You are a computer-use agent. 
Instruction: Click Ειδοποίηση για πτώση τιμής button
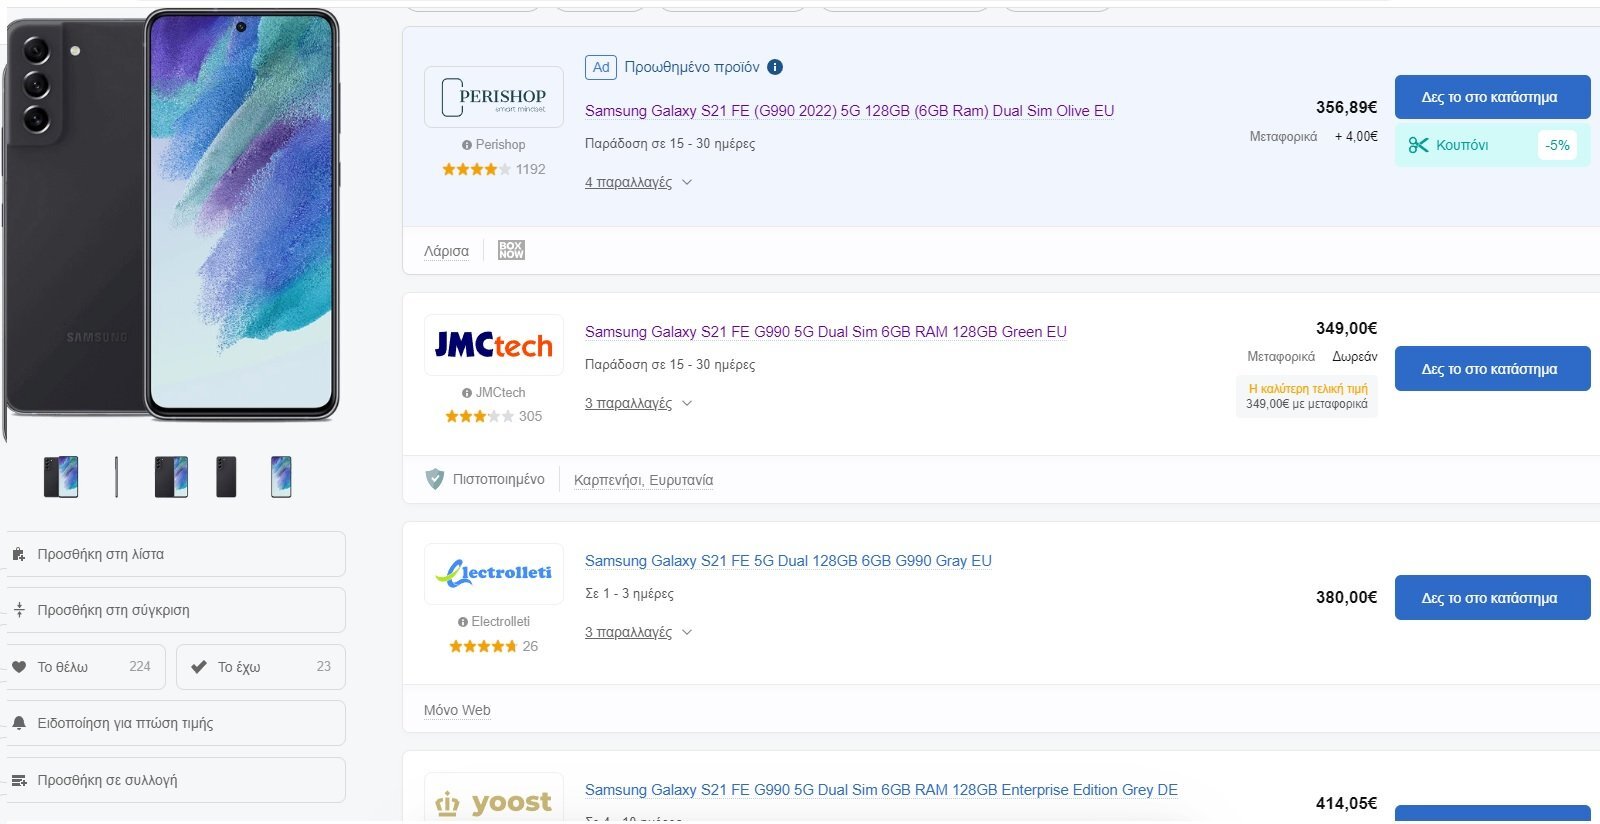point(176,723)
